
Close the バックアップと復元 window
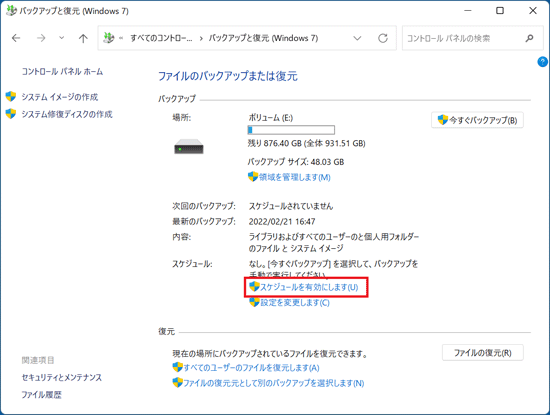tap(533, 11)
